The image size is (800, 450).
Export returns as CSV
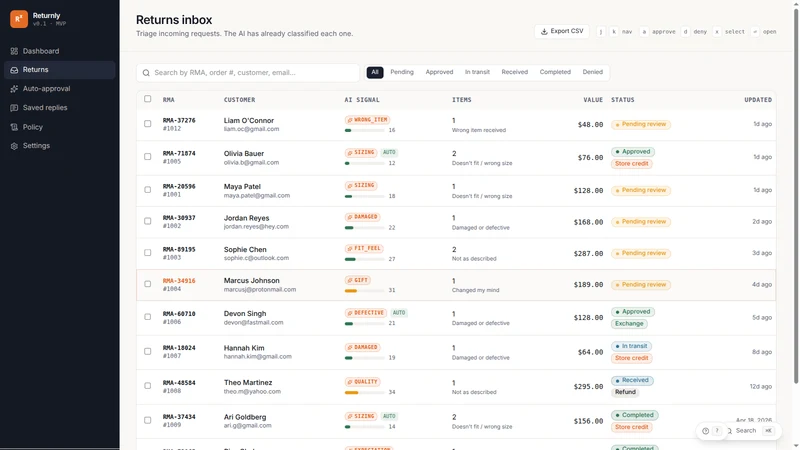pyautogui.click(x=562, y=31)
